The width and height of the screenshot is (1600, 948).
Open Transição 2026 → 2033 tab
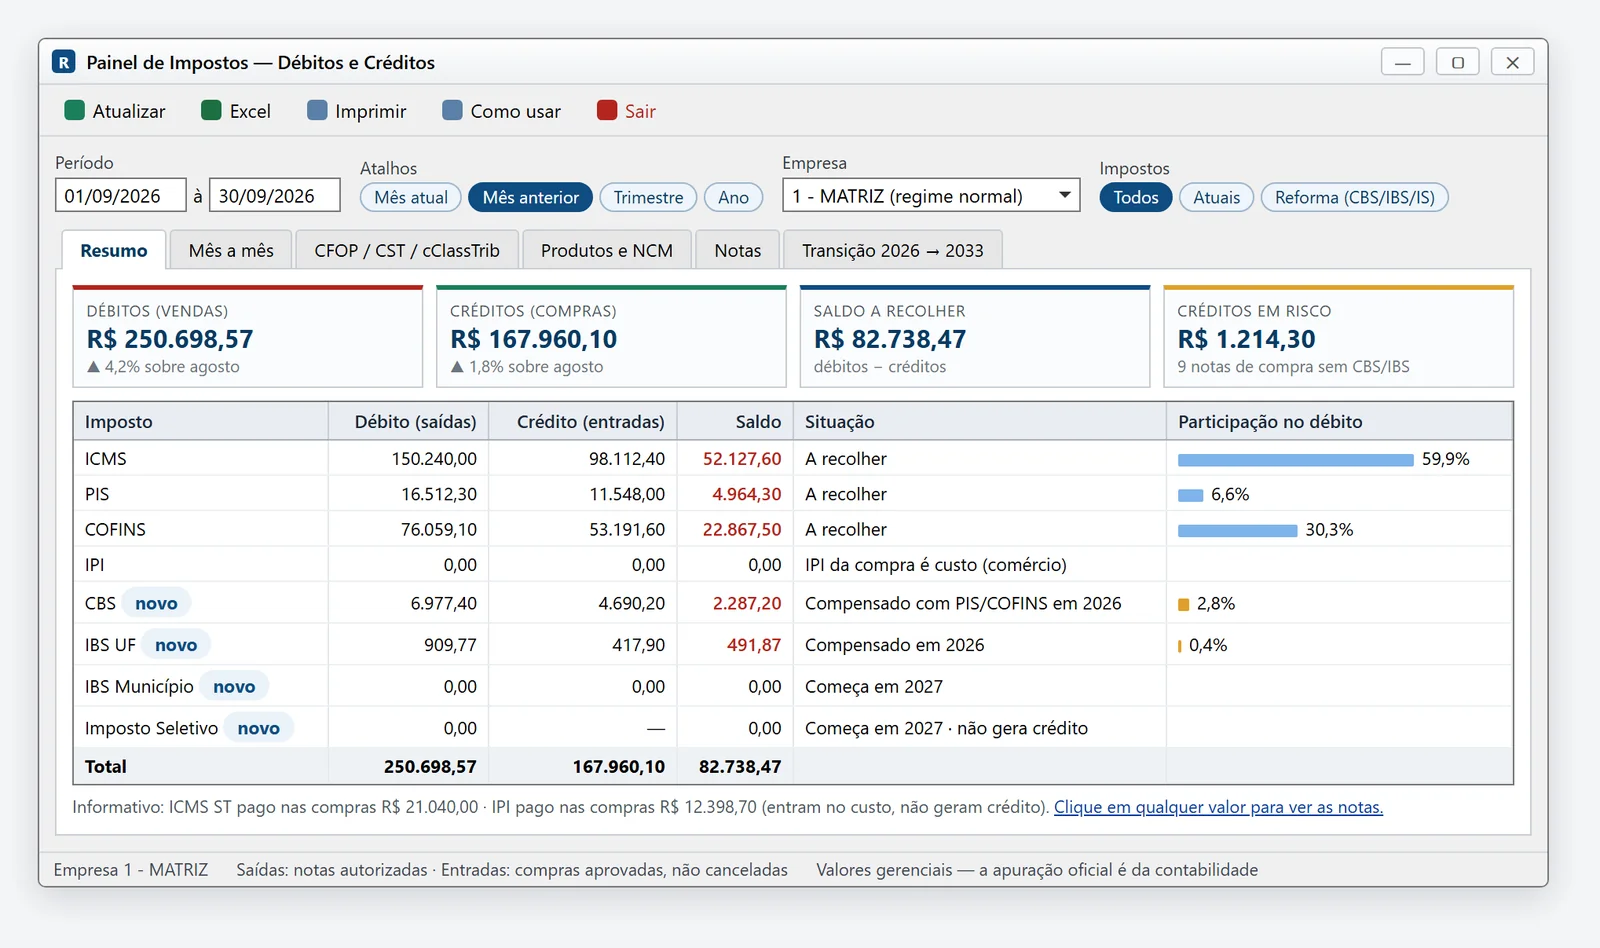pyautogui.click(x=893, y=250)
